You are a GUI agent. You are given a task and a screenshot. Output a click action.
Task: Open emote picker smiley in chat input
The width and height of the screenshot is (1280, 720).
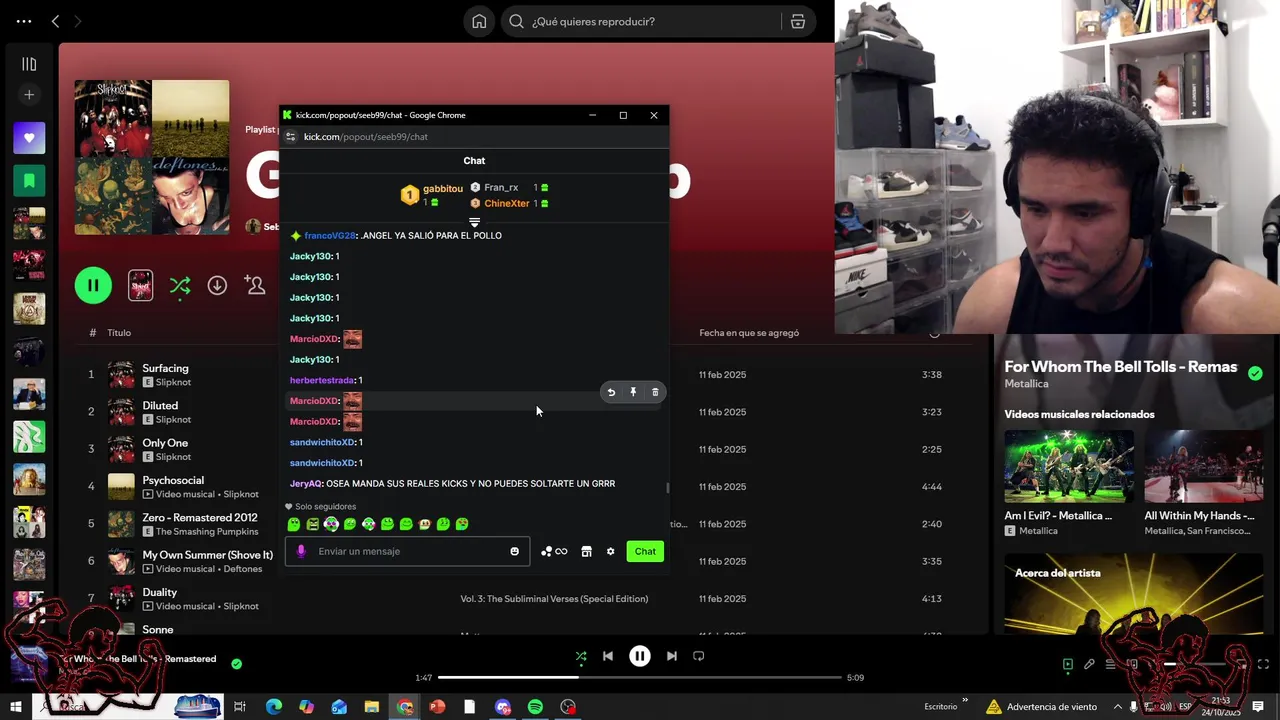[515, 551]
